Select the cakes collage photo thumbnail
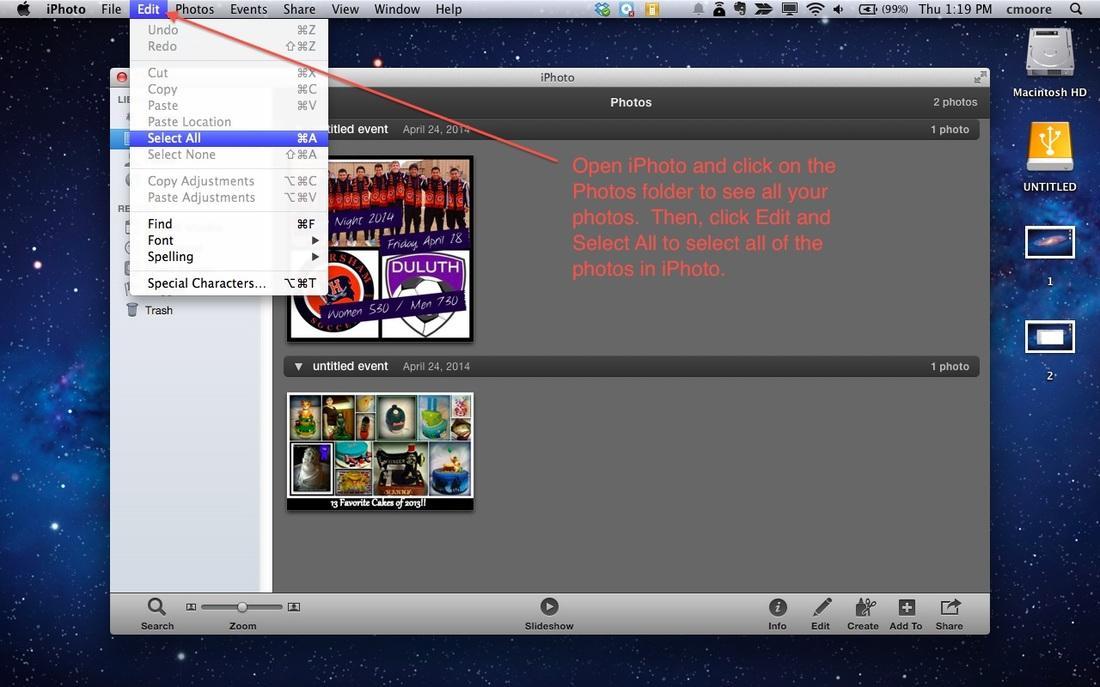The width and height of the screenshot is (1100, 687). (x=380, y=451)
